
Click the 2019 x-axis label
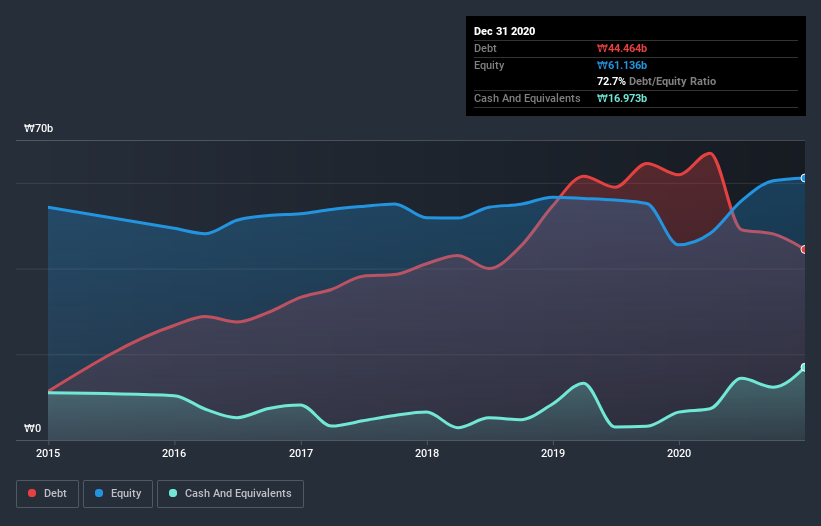click(553, 453)
